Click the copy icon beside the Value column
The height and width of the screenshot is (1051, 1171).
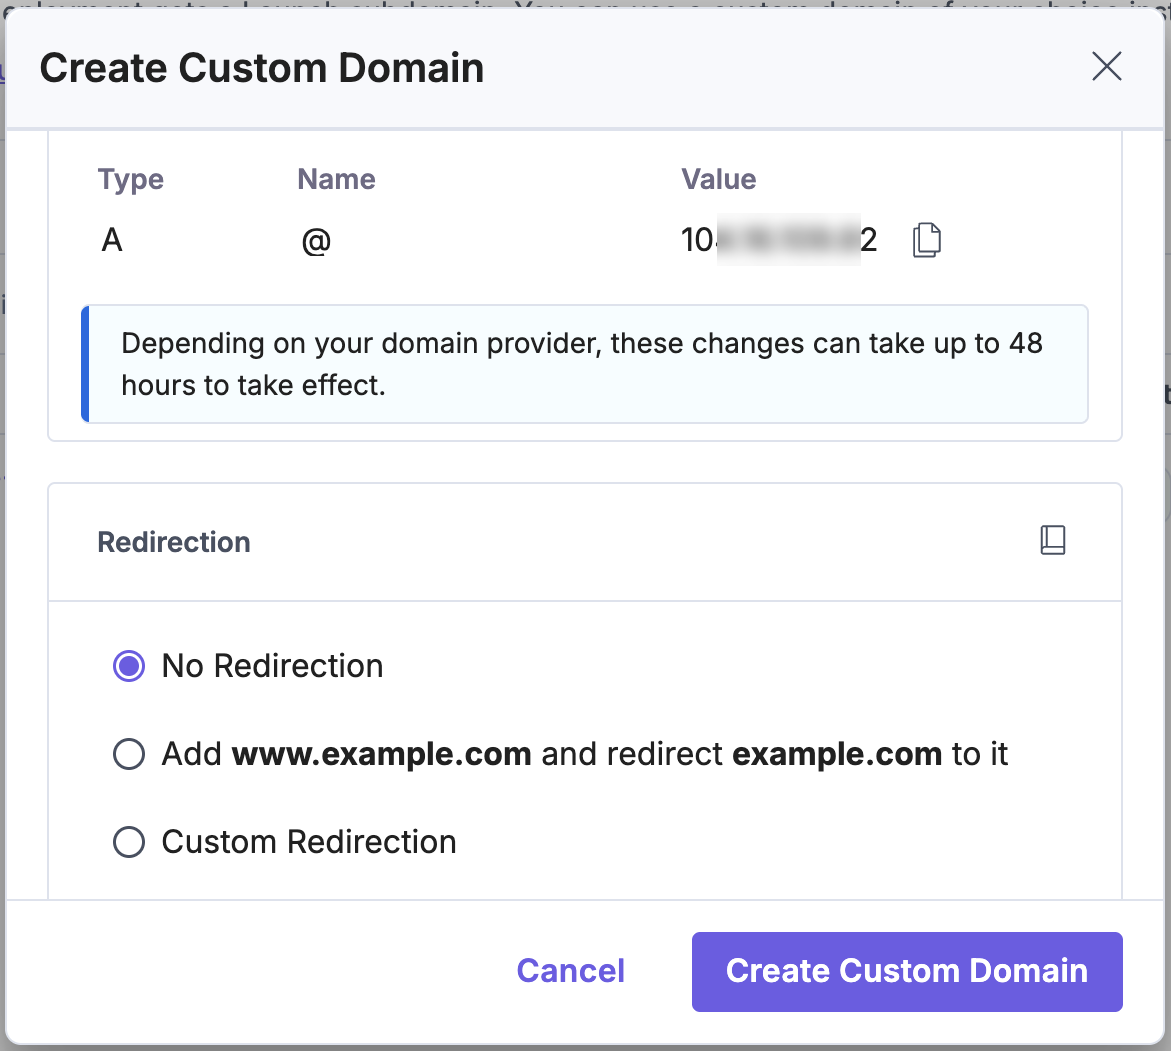pos(926,239)
